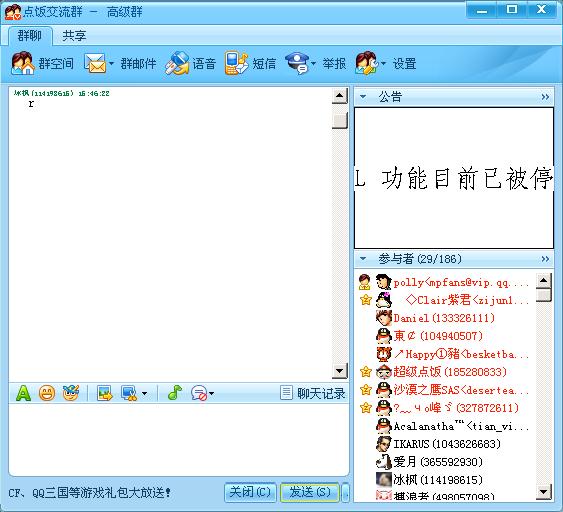The height and width of the screenshot is (512, 563).
Task: Click IKARUS avatar icon
Action: (383, 444)
